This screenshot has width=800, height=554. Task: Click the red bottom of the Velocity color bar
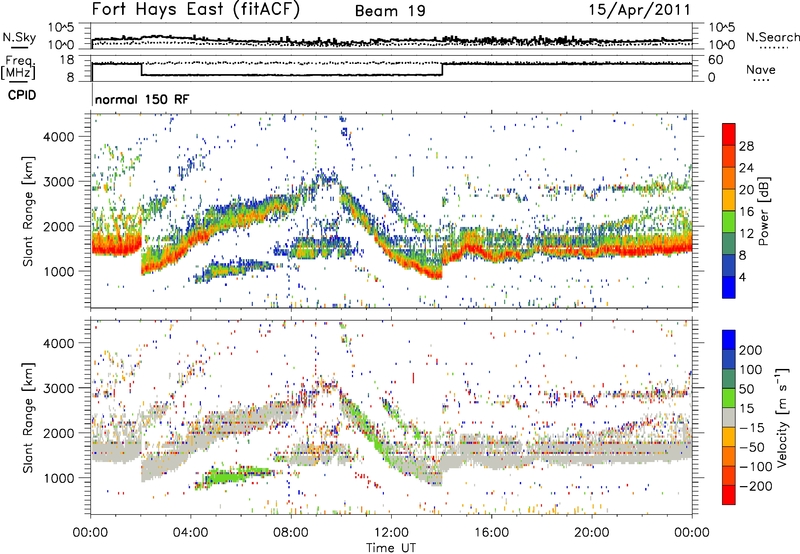click(729, 495)
